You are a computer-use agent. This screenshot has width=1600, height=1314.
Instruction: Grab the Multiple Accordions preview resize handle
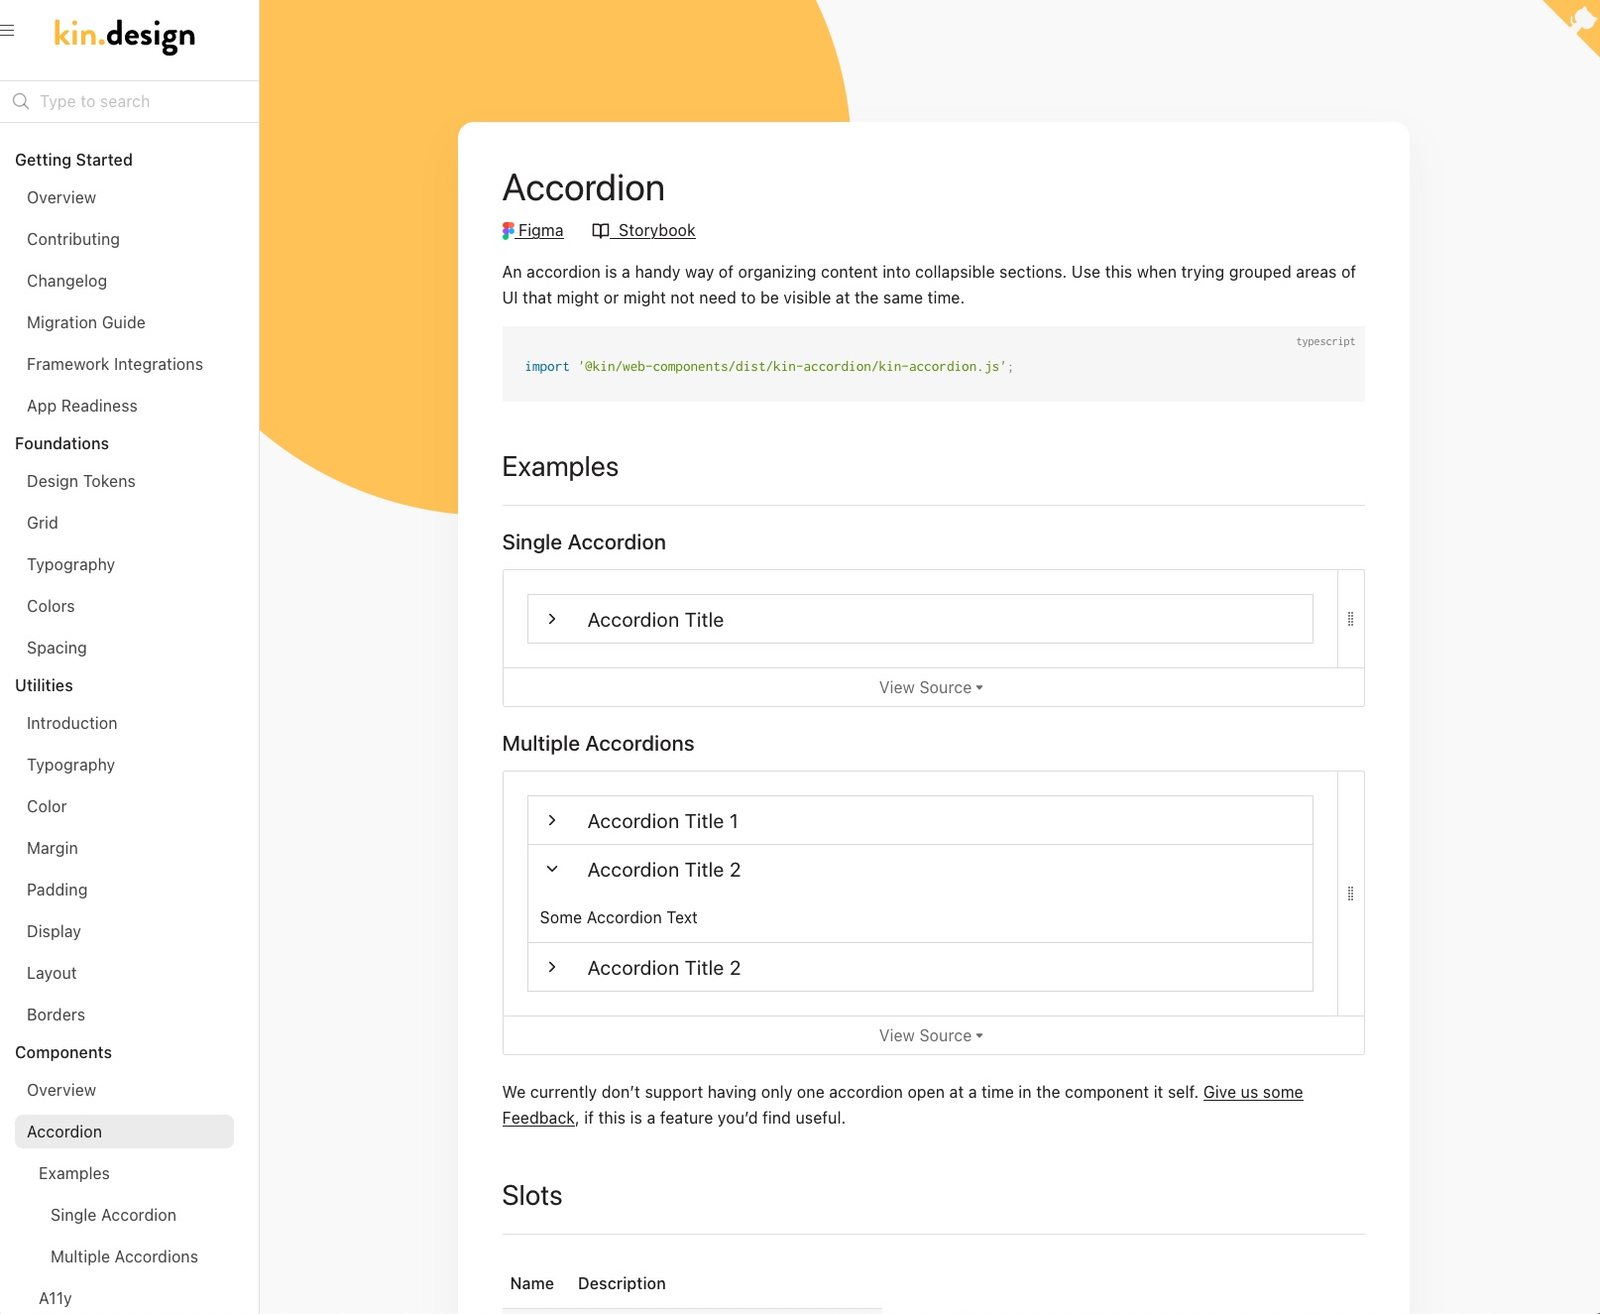[1350, 894]
